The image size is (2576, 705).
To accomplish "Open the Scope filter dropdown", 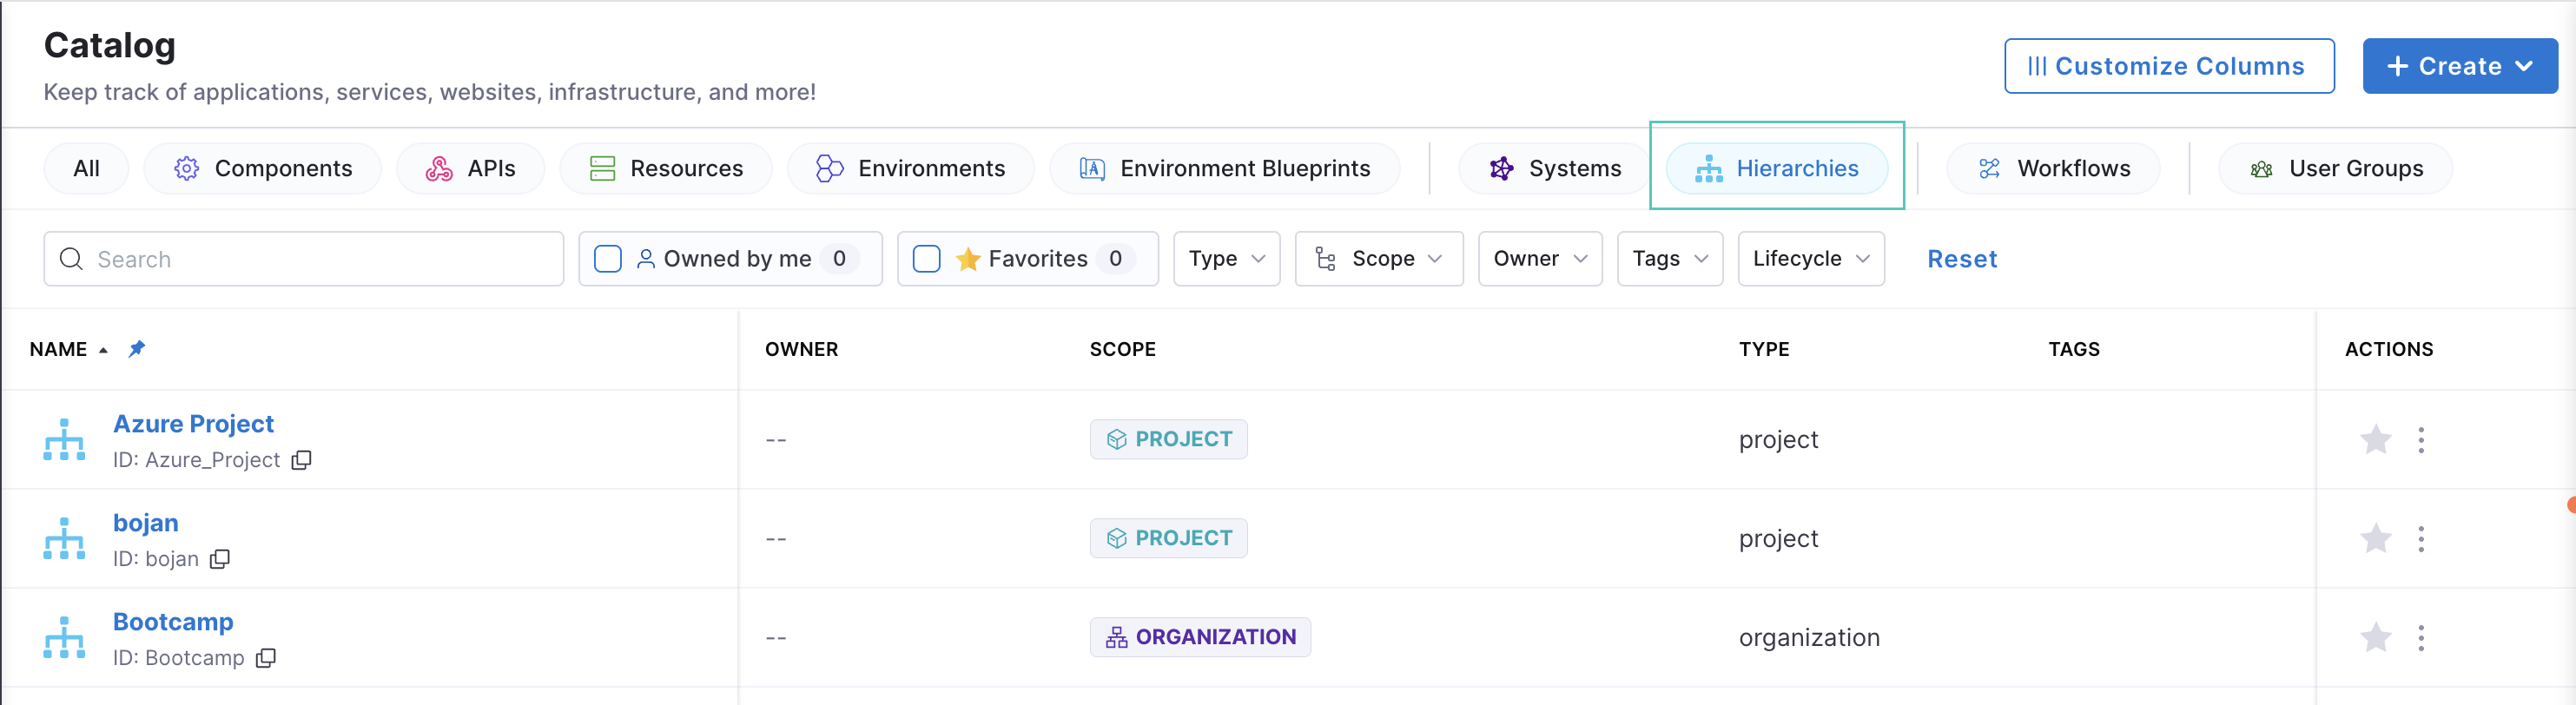I will tap(1378, 259).
